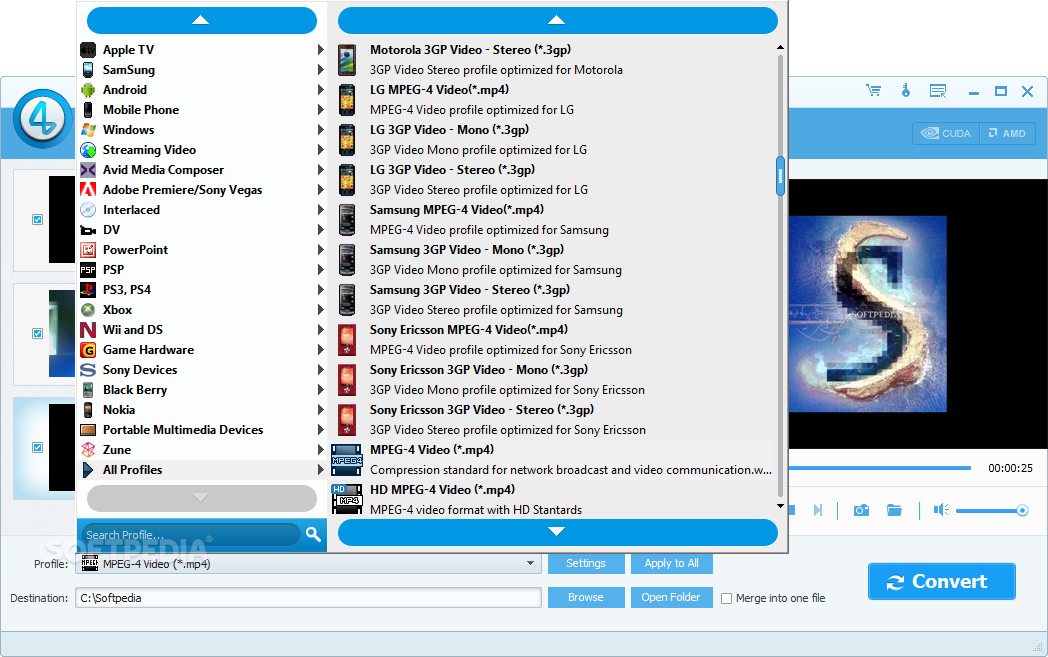Take a snapshot with the camera icon
1048x657 pixels.
tap(862, 510)
